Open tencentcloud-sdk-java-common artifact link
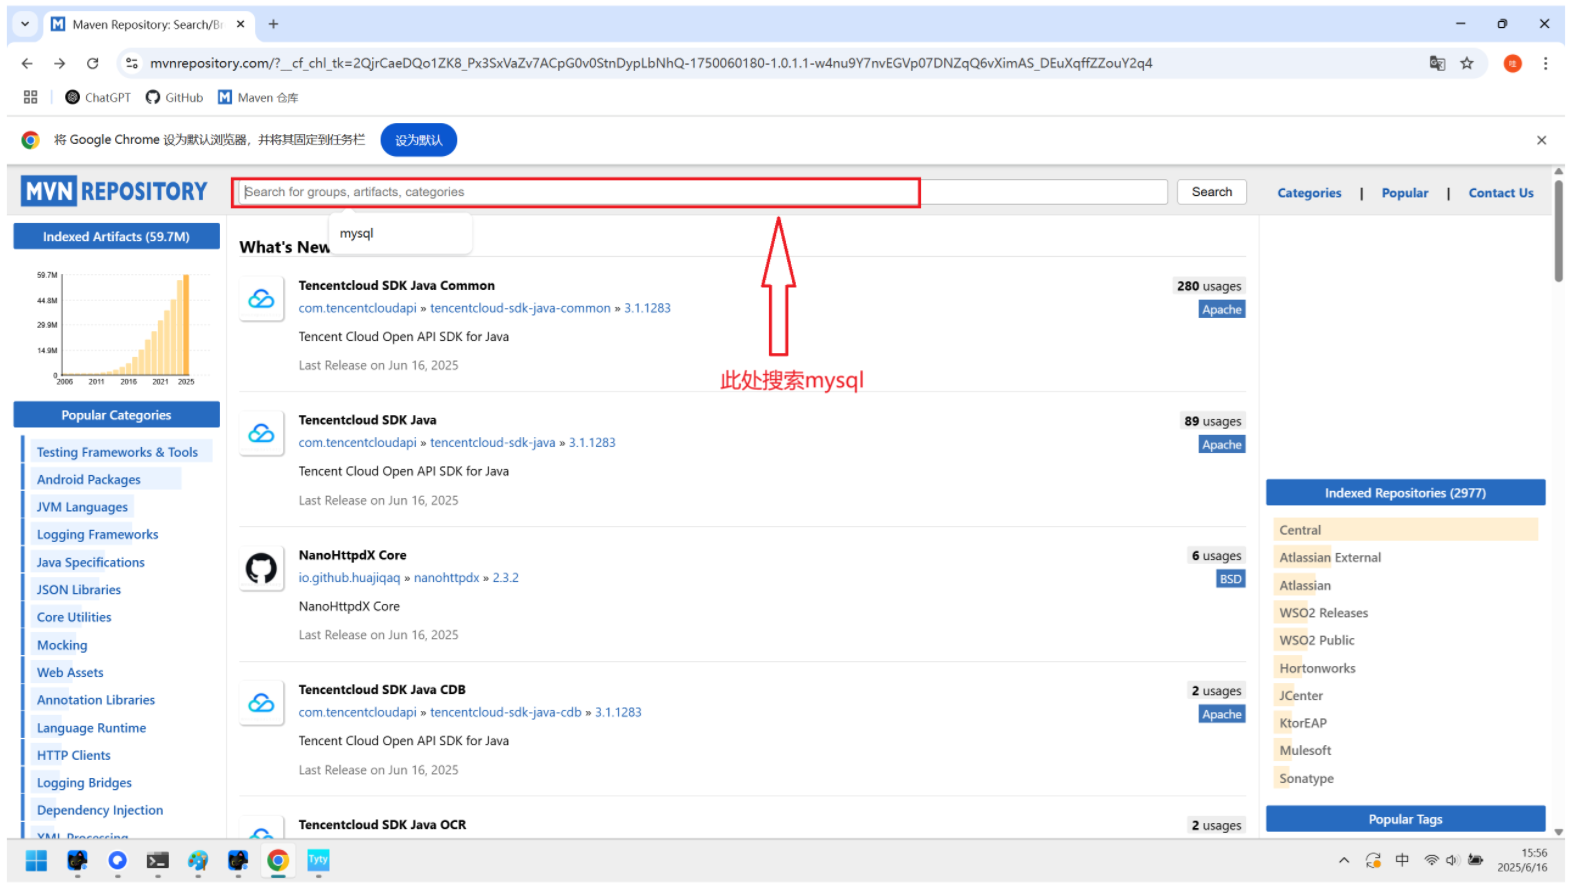1571x894 pixels. [520, 308]
